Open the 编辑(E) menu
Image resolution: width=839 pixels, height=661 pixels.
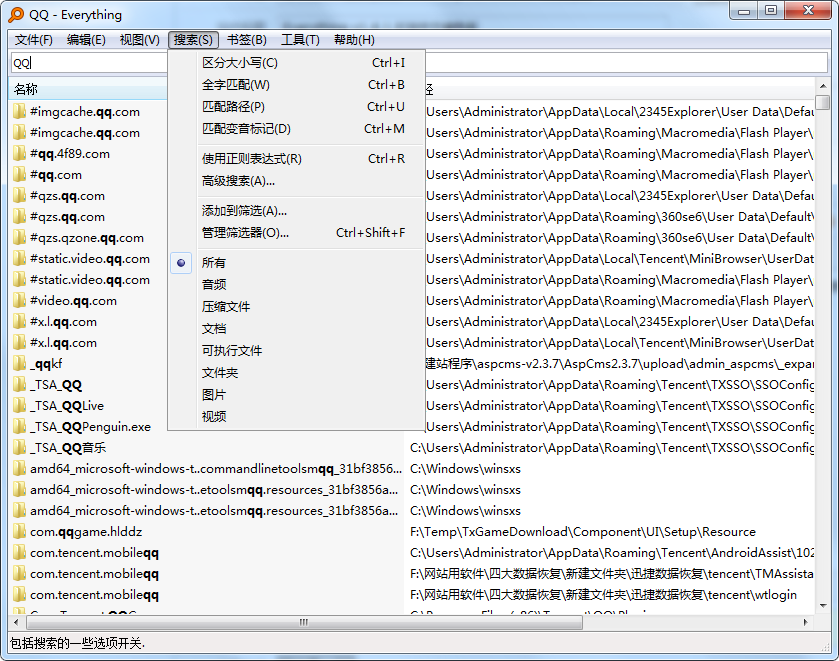[86, 40]
